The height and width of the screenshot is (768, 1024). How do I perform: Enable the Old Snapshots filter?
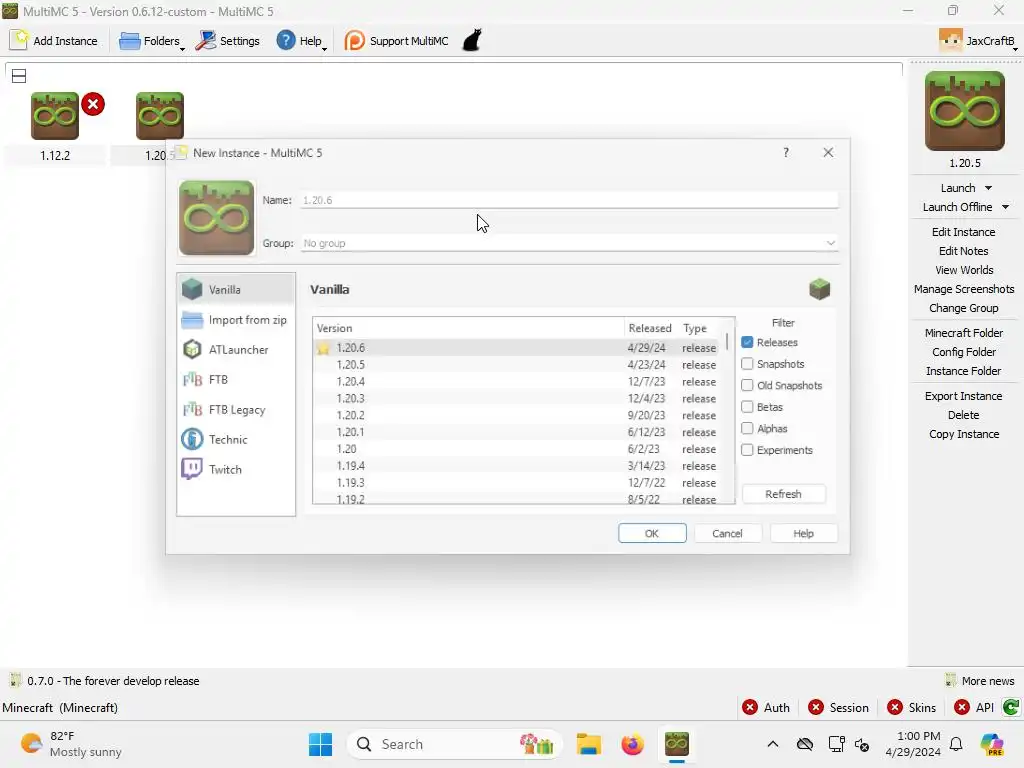pos(747,385)
